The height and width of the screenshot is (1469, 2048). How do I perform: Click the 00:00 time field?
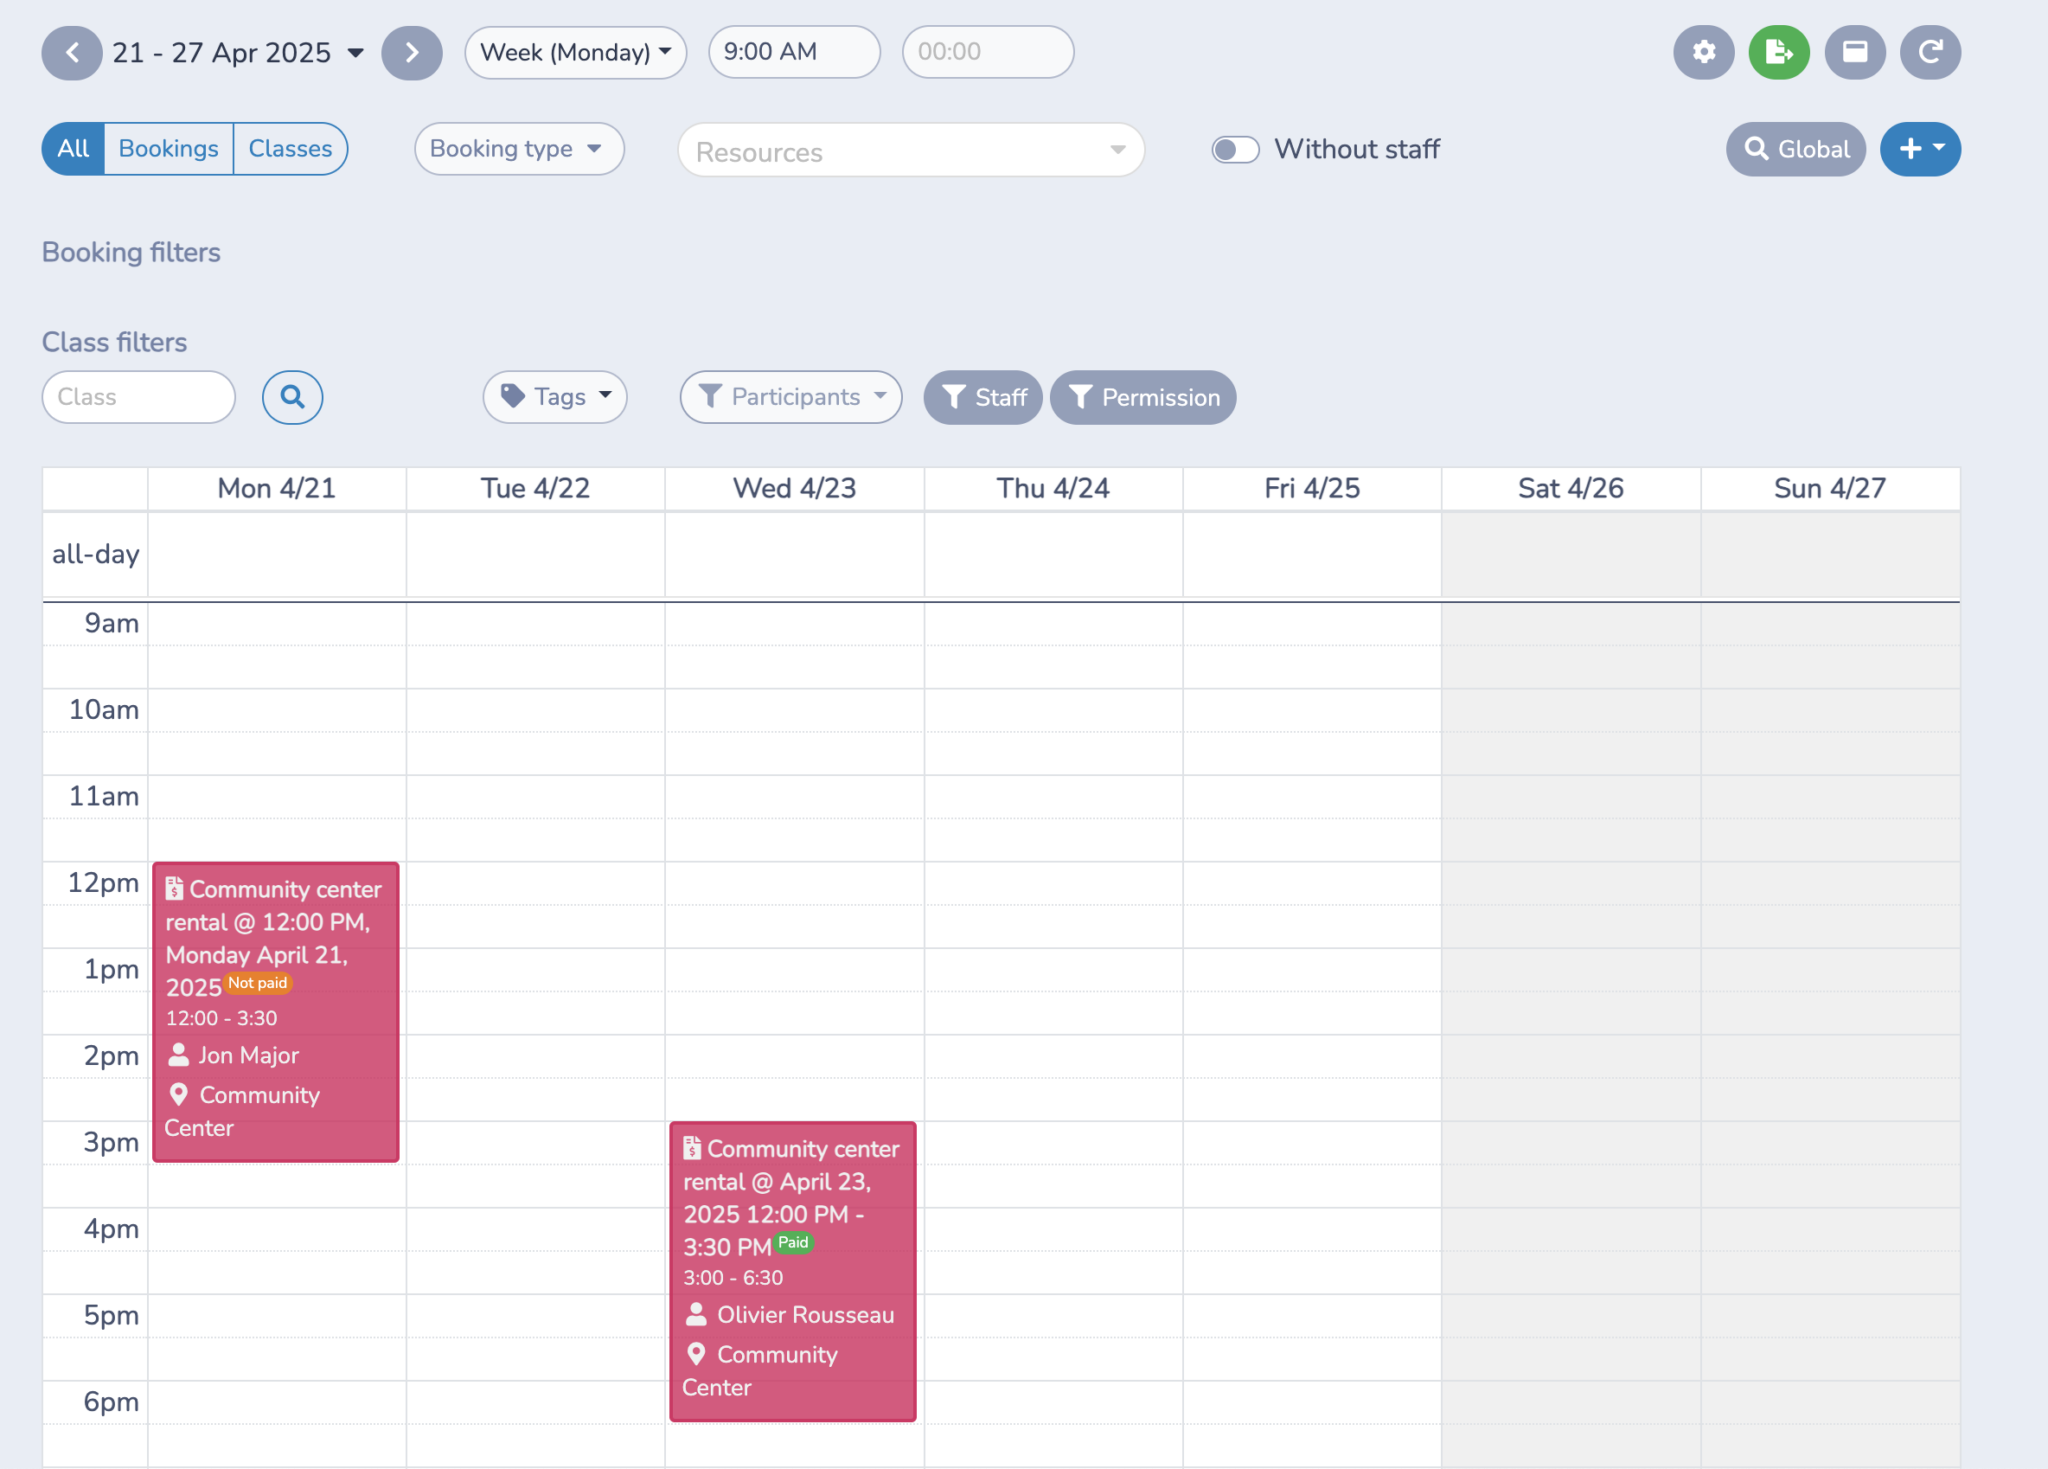pos(988,52)
